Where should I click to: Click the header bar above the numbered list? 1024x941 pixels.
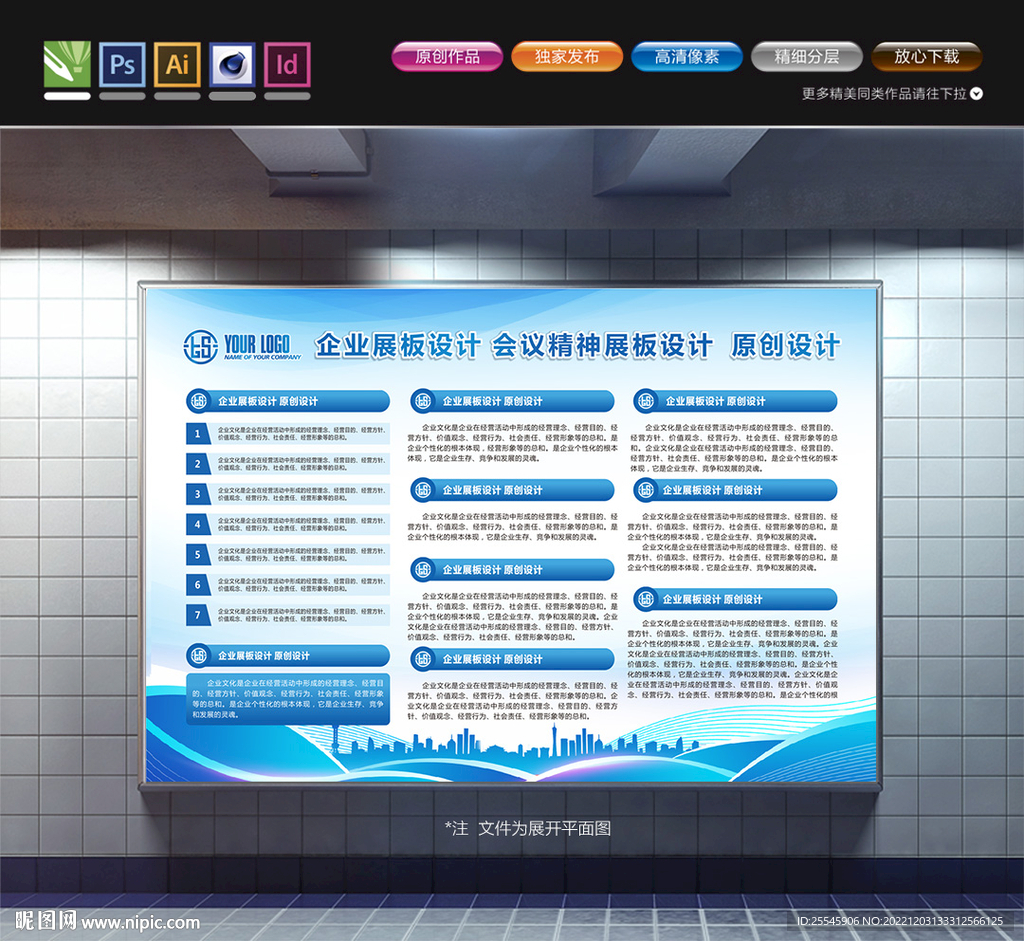[x=288, y=401]
